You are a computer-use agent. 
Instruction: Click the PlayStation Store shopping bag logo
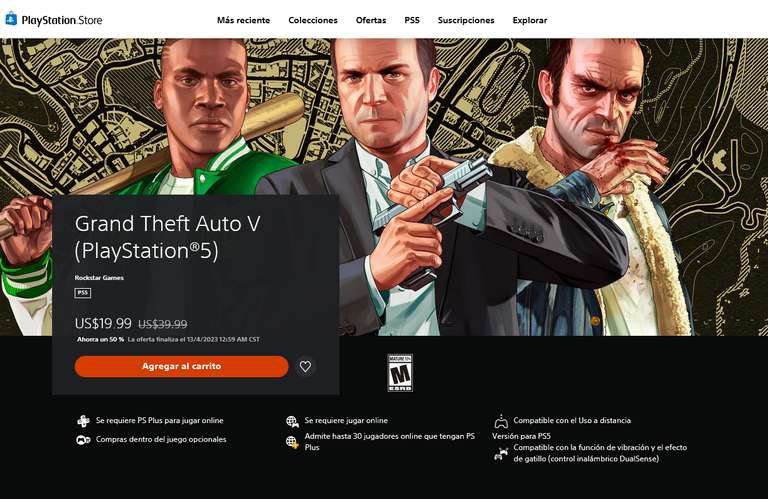[x=11, y=19]
